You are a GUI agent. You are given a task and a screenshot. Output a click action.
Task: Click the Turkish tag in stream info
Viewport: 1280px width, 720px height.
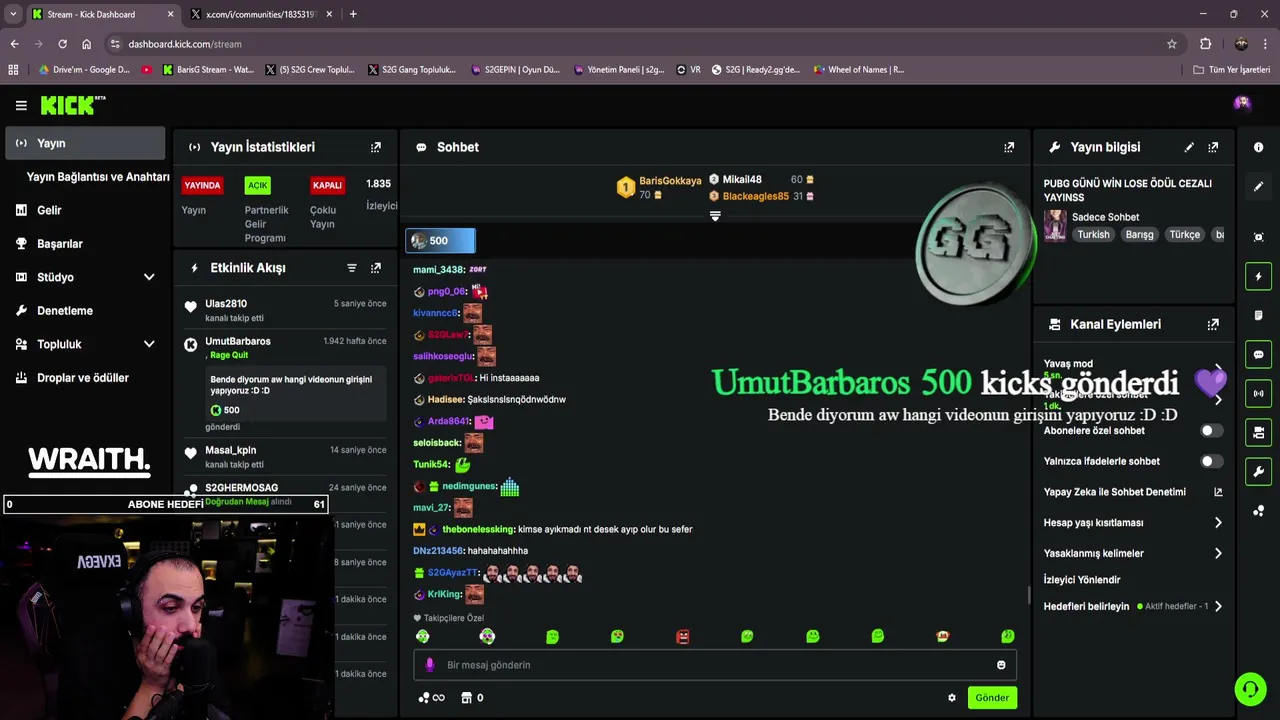(1093, 235)
